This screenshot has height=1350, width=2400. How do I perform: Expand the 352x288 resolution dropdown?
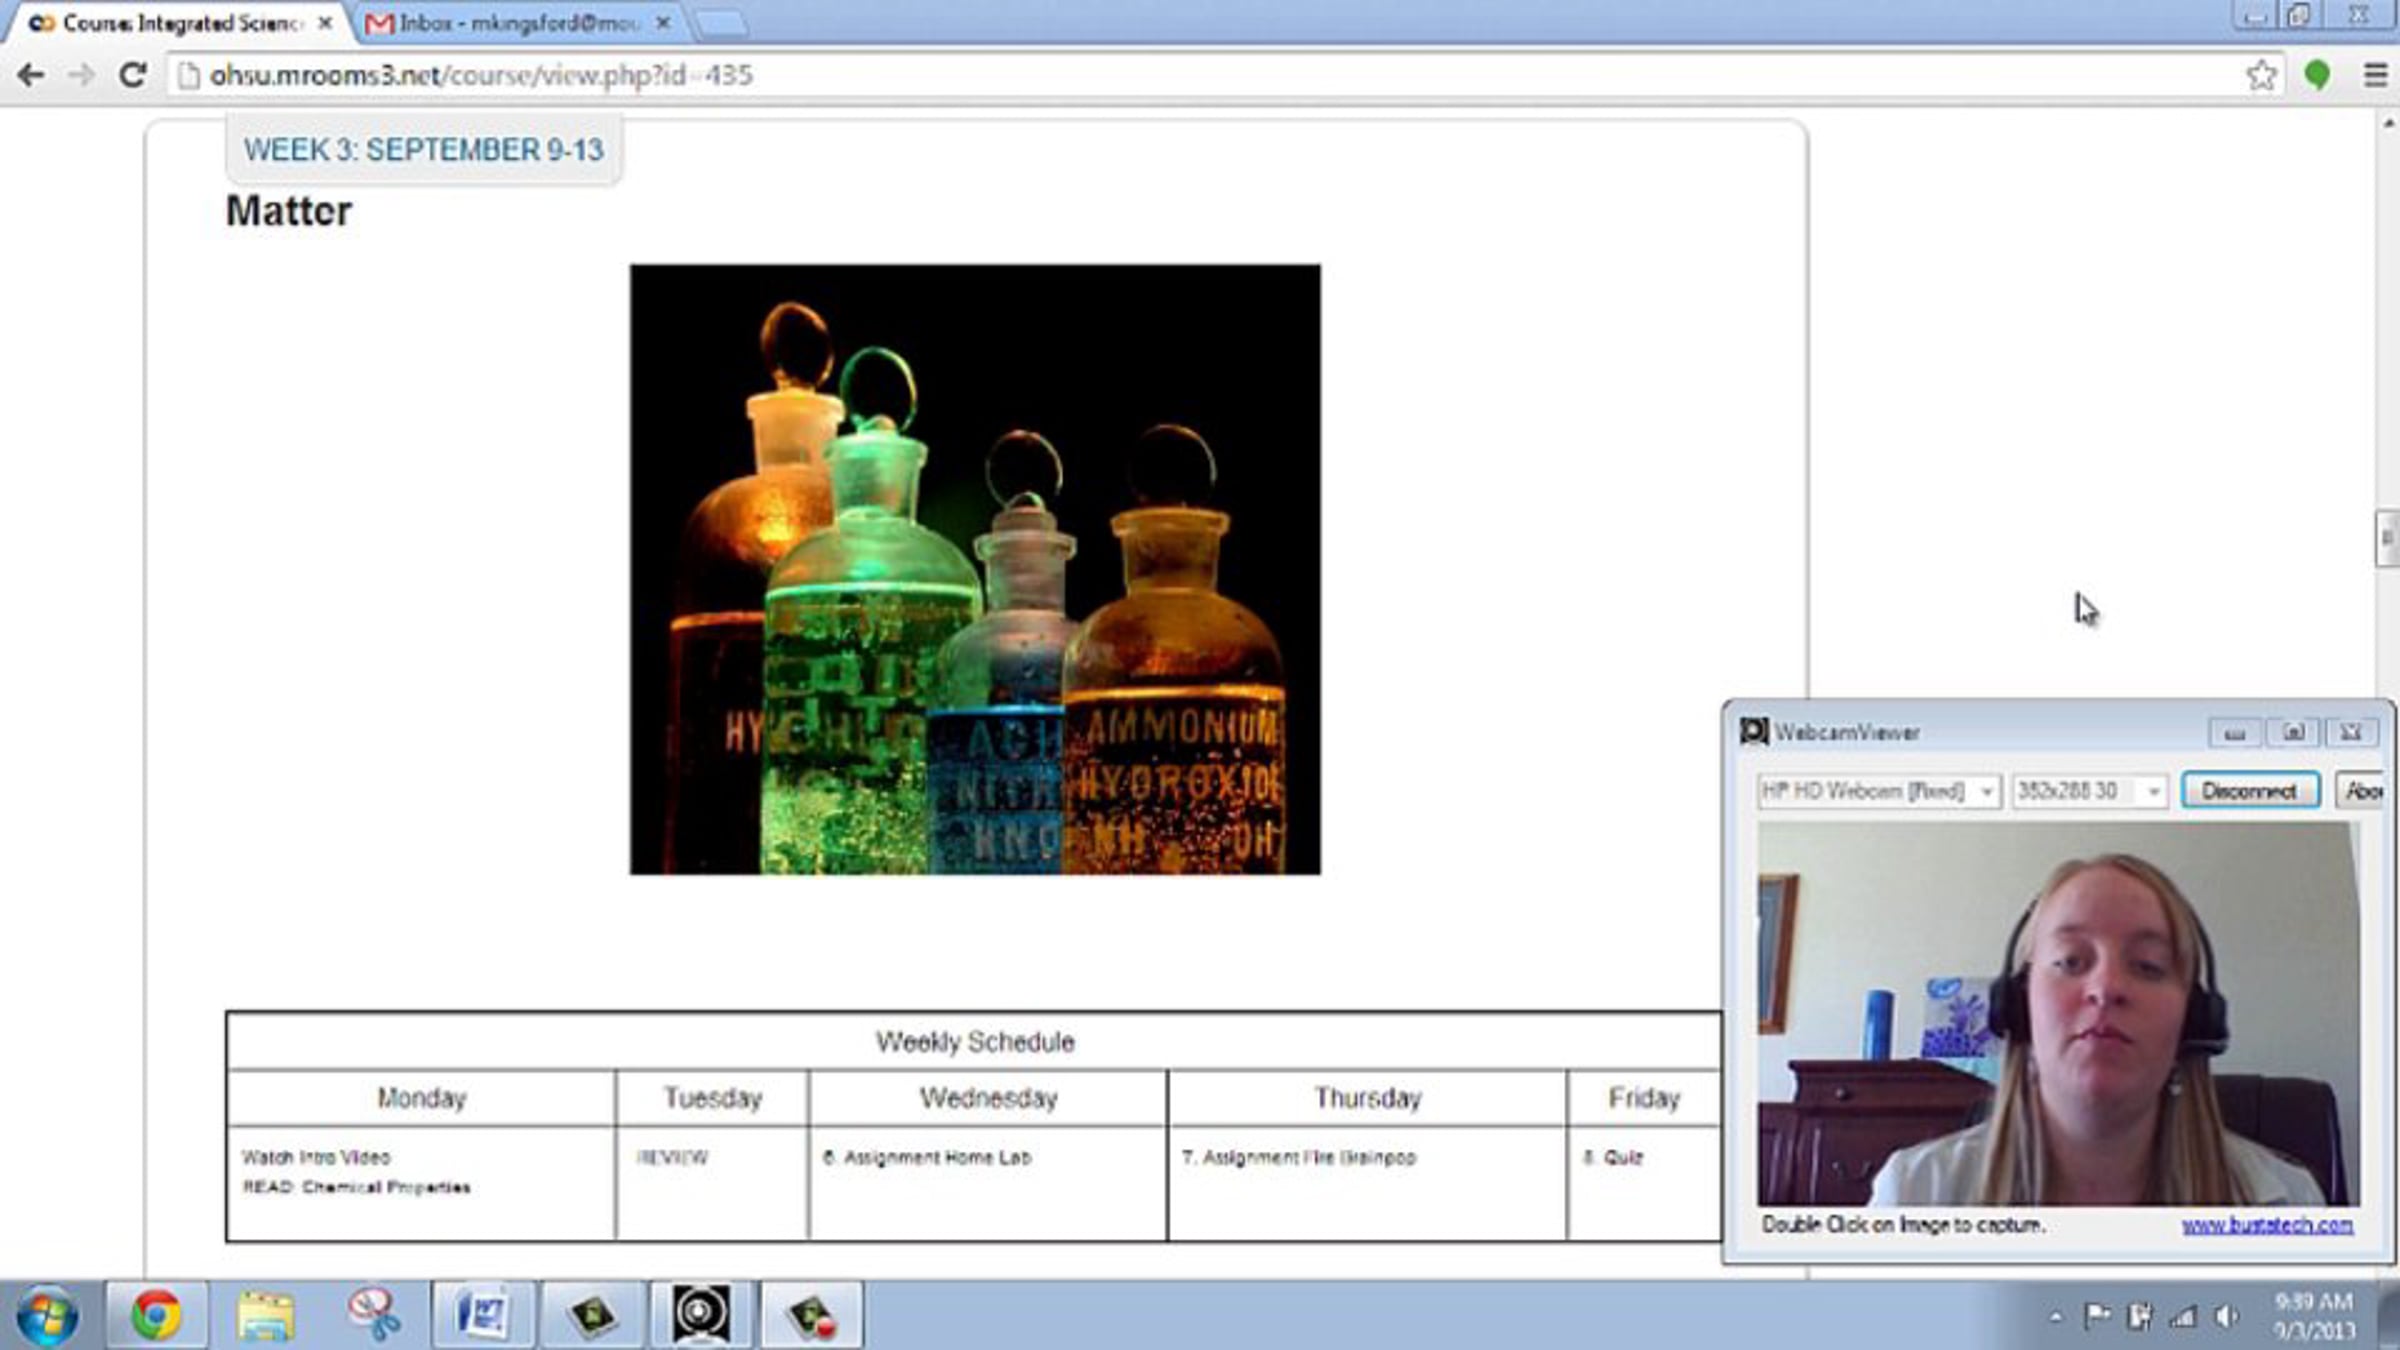[x=2152, y=791]
